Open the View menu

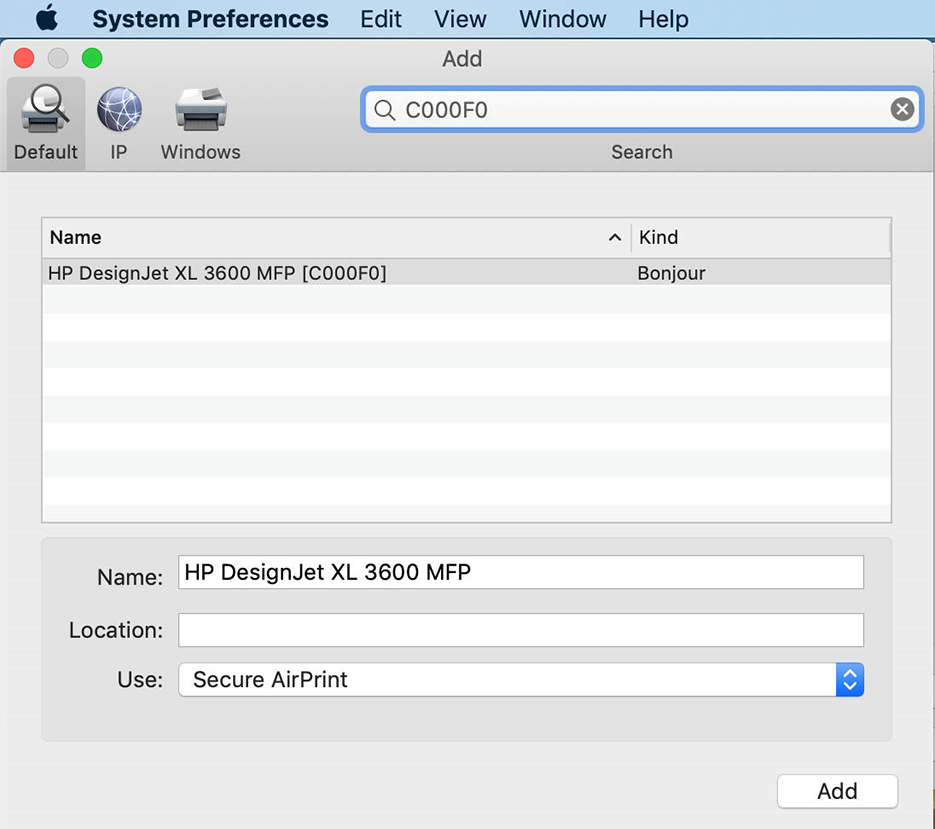[x=460, y=19]
